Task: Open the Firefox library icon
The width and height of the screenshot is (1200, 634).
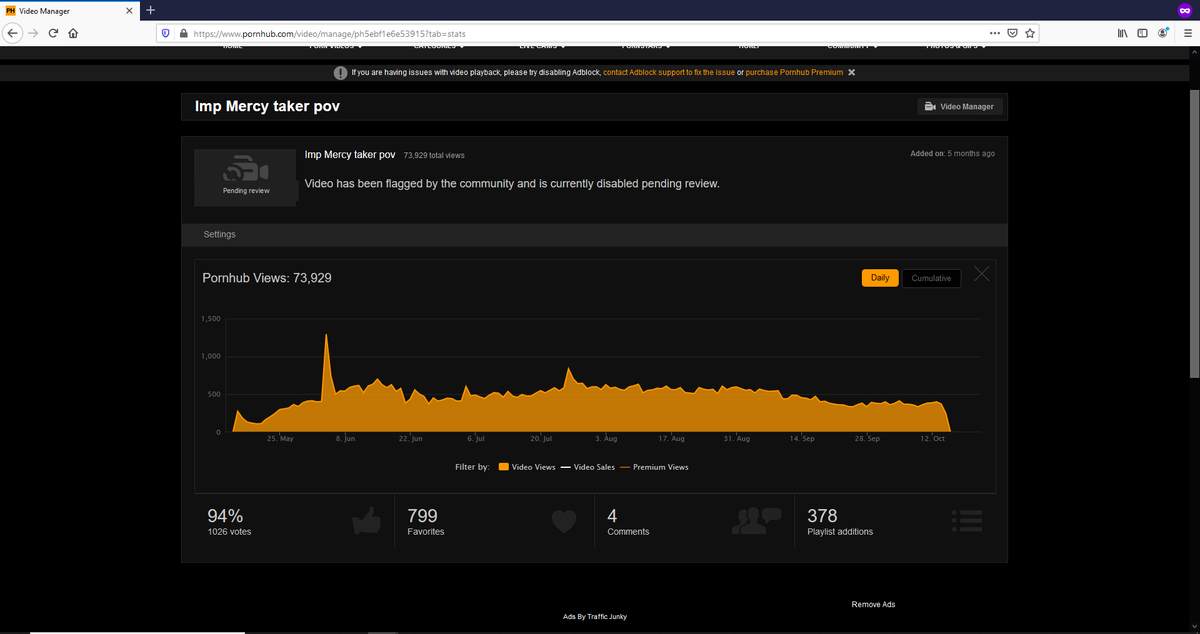Action: click(1123, 33)
